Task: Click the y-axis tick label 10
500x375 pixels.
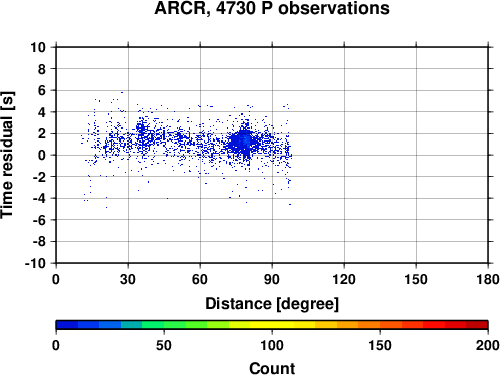Action: point(38,47)
